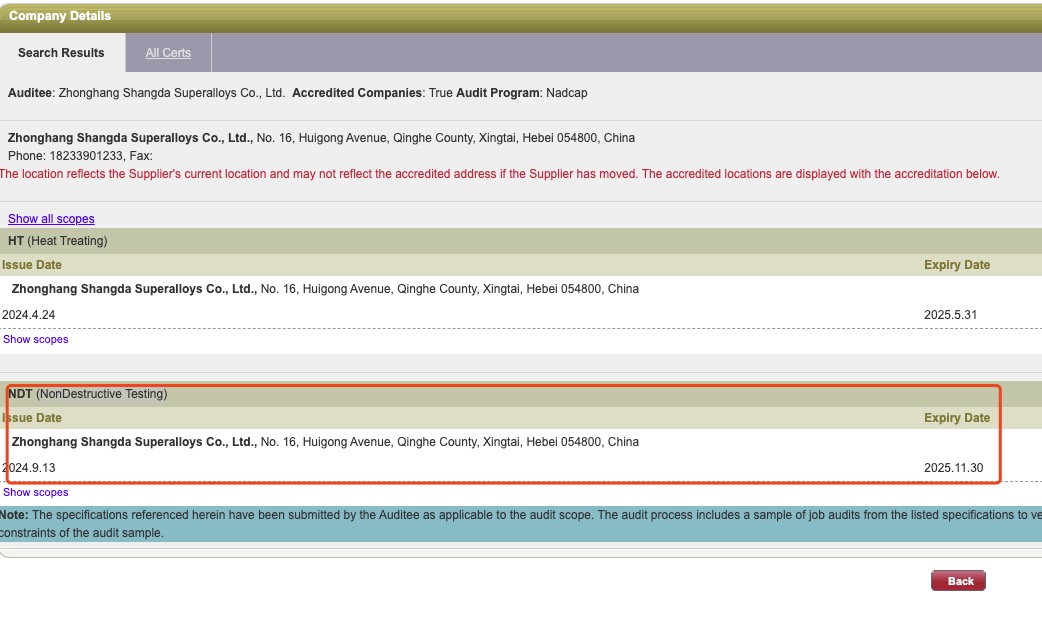Screen dimensions: 1042x625
Task: Click the Audit Program Nadcap text
Action: tap(522, 92)
